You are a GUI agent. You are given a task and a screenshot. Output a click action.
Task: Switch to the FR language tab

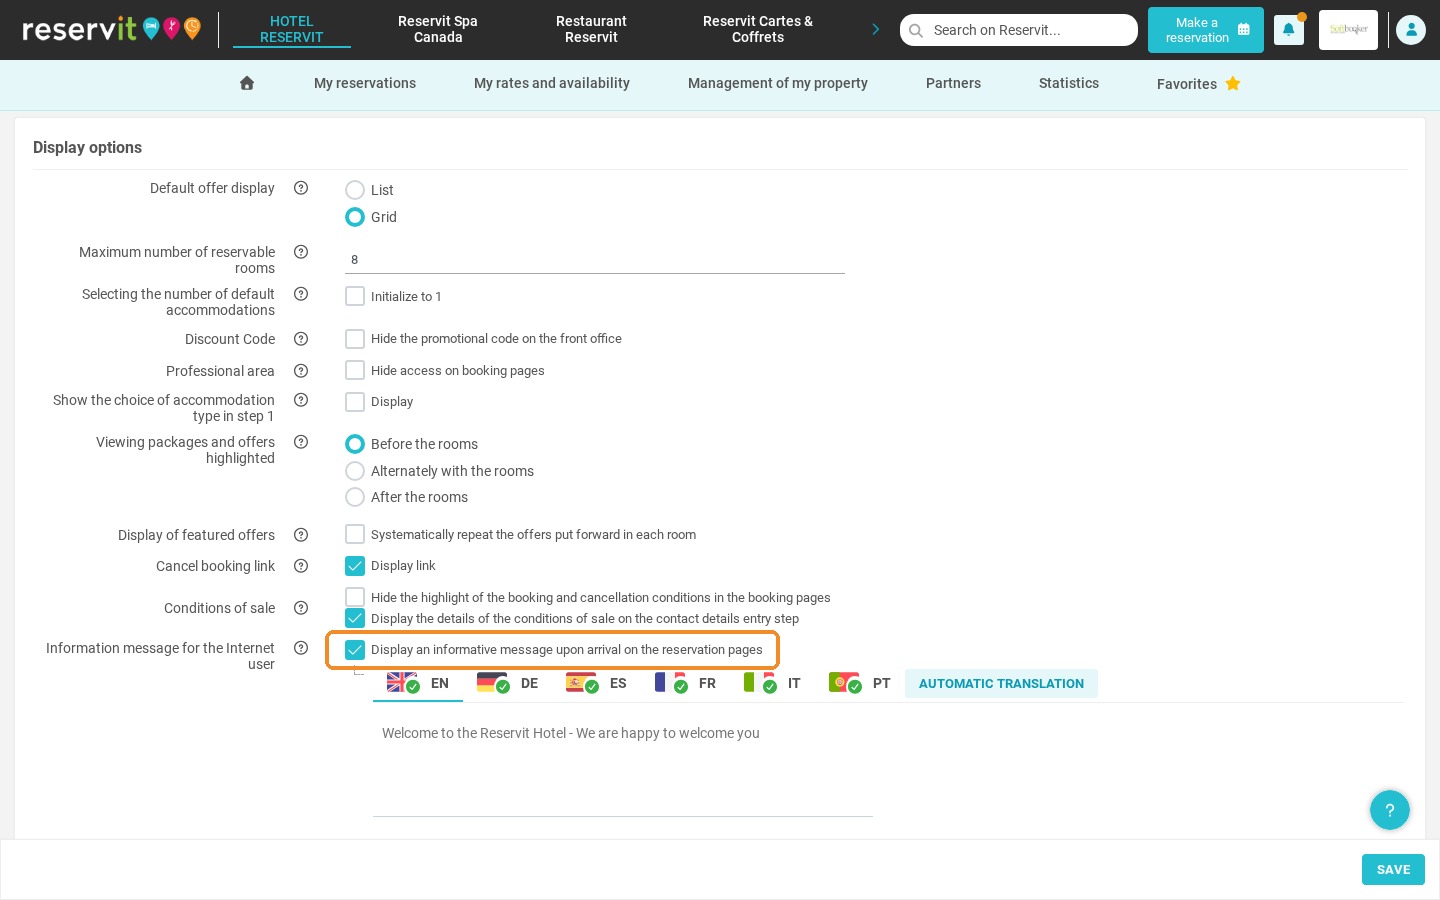(686, 683)
